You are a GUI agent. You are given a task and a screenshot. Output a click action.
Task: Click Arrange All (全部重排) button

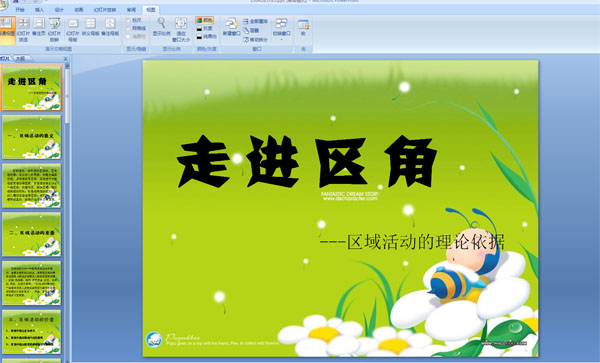click(255, 21)
